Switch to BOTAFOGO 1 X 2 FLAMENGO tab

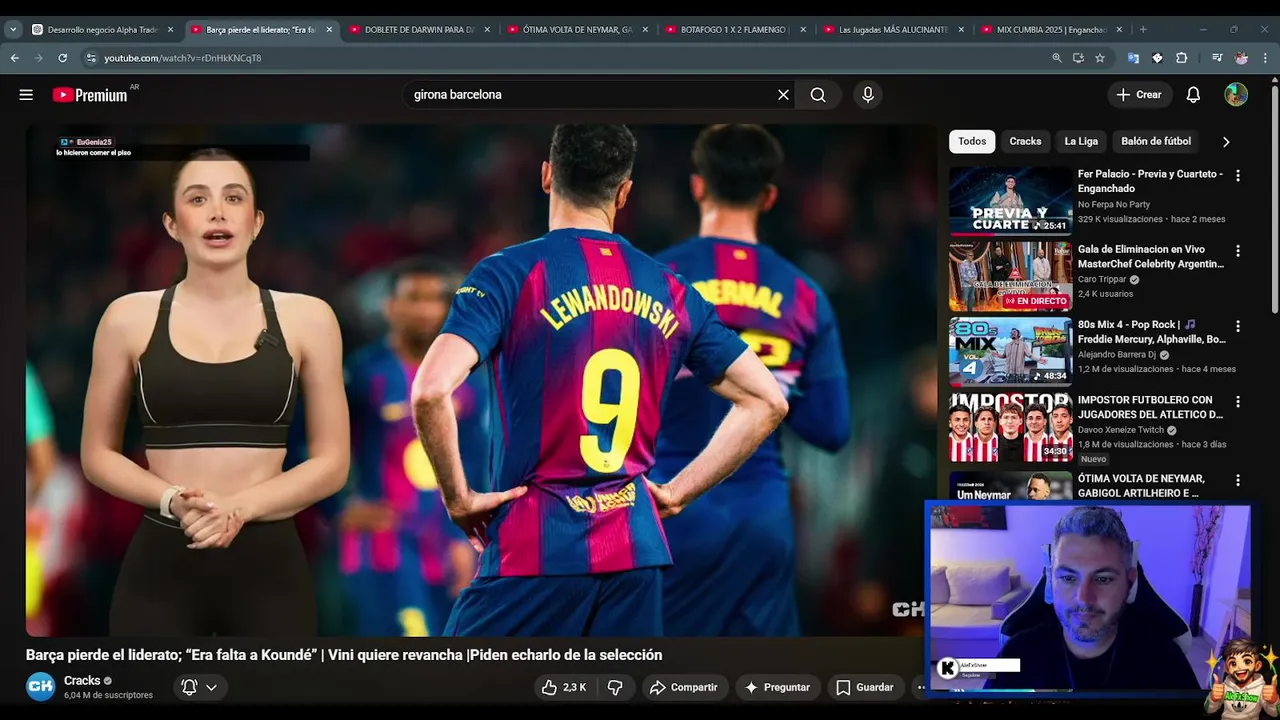[736, 30]
